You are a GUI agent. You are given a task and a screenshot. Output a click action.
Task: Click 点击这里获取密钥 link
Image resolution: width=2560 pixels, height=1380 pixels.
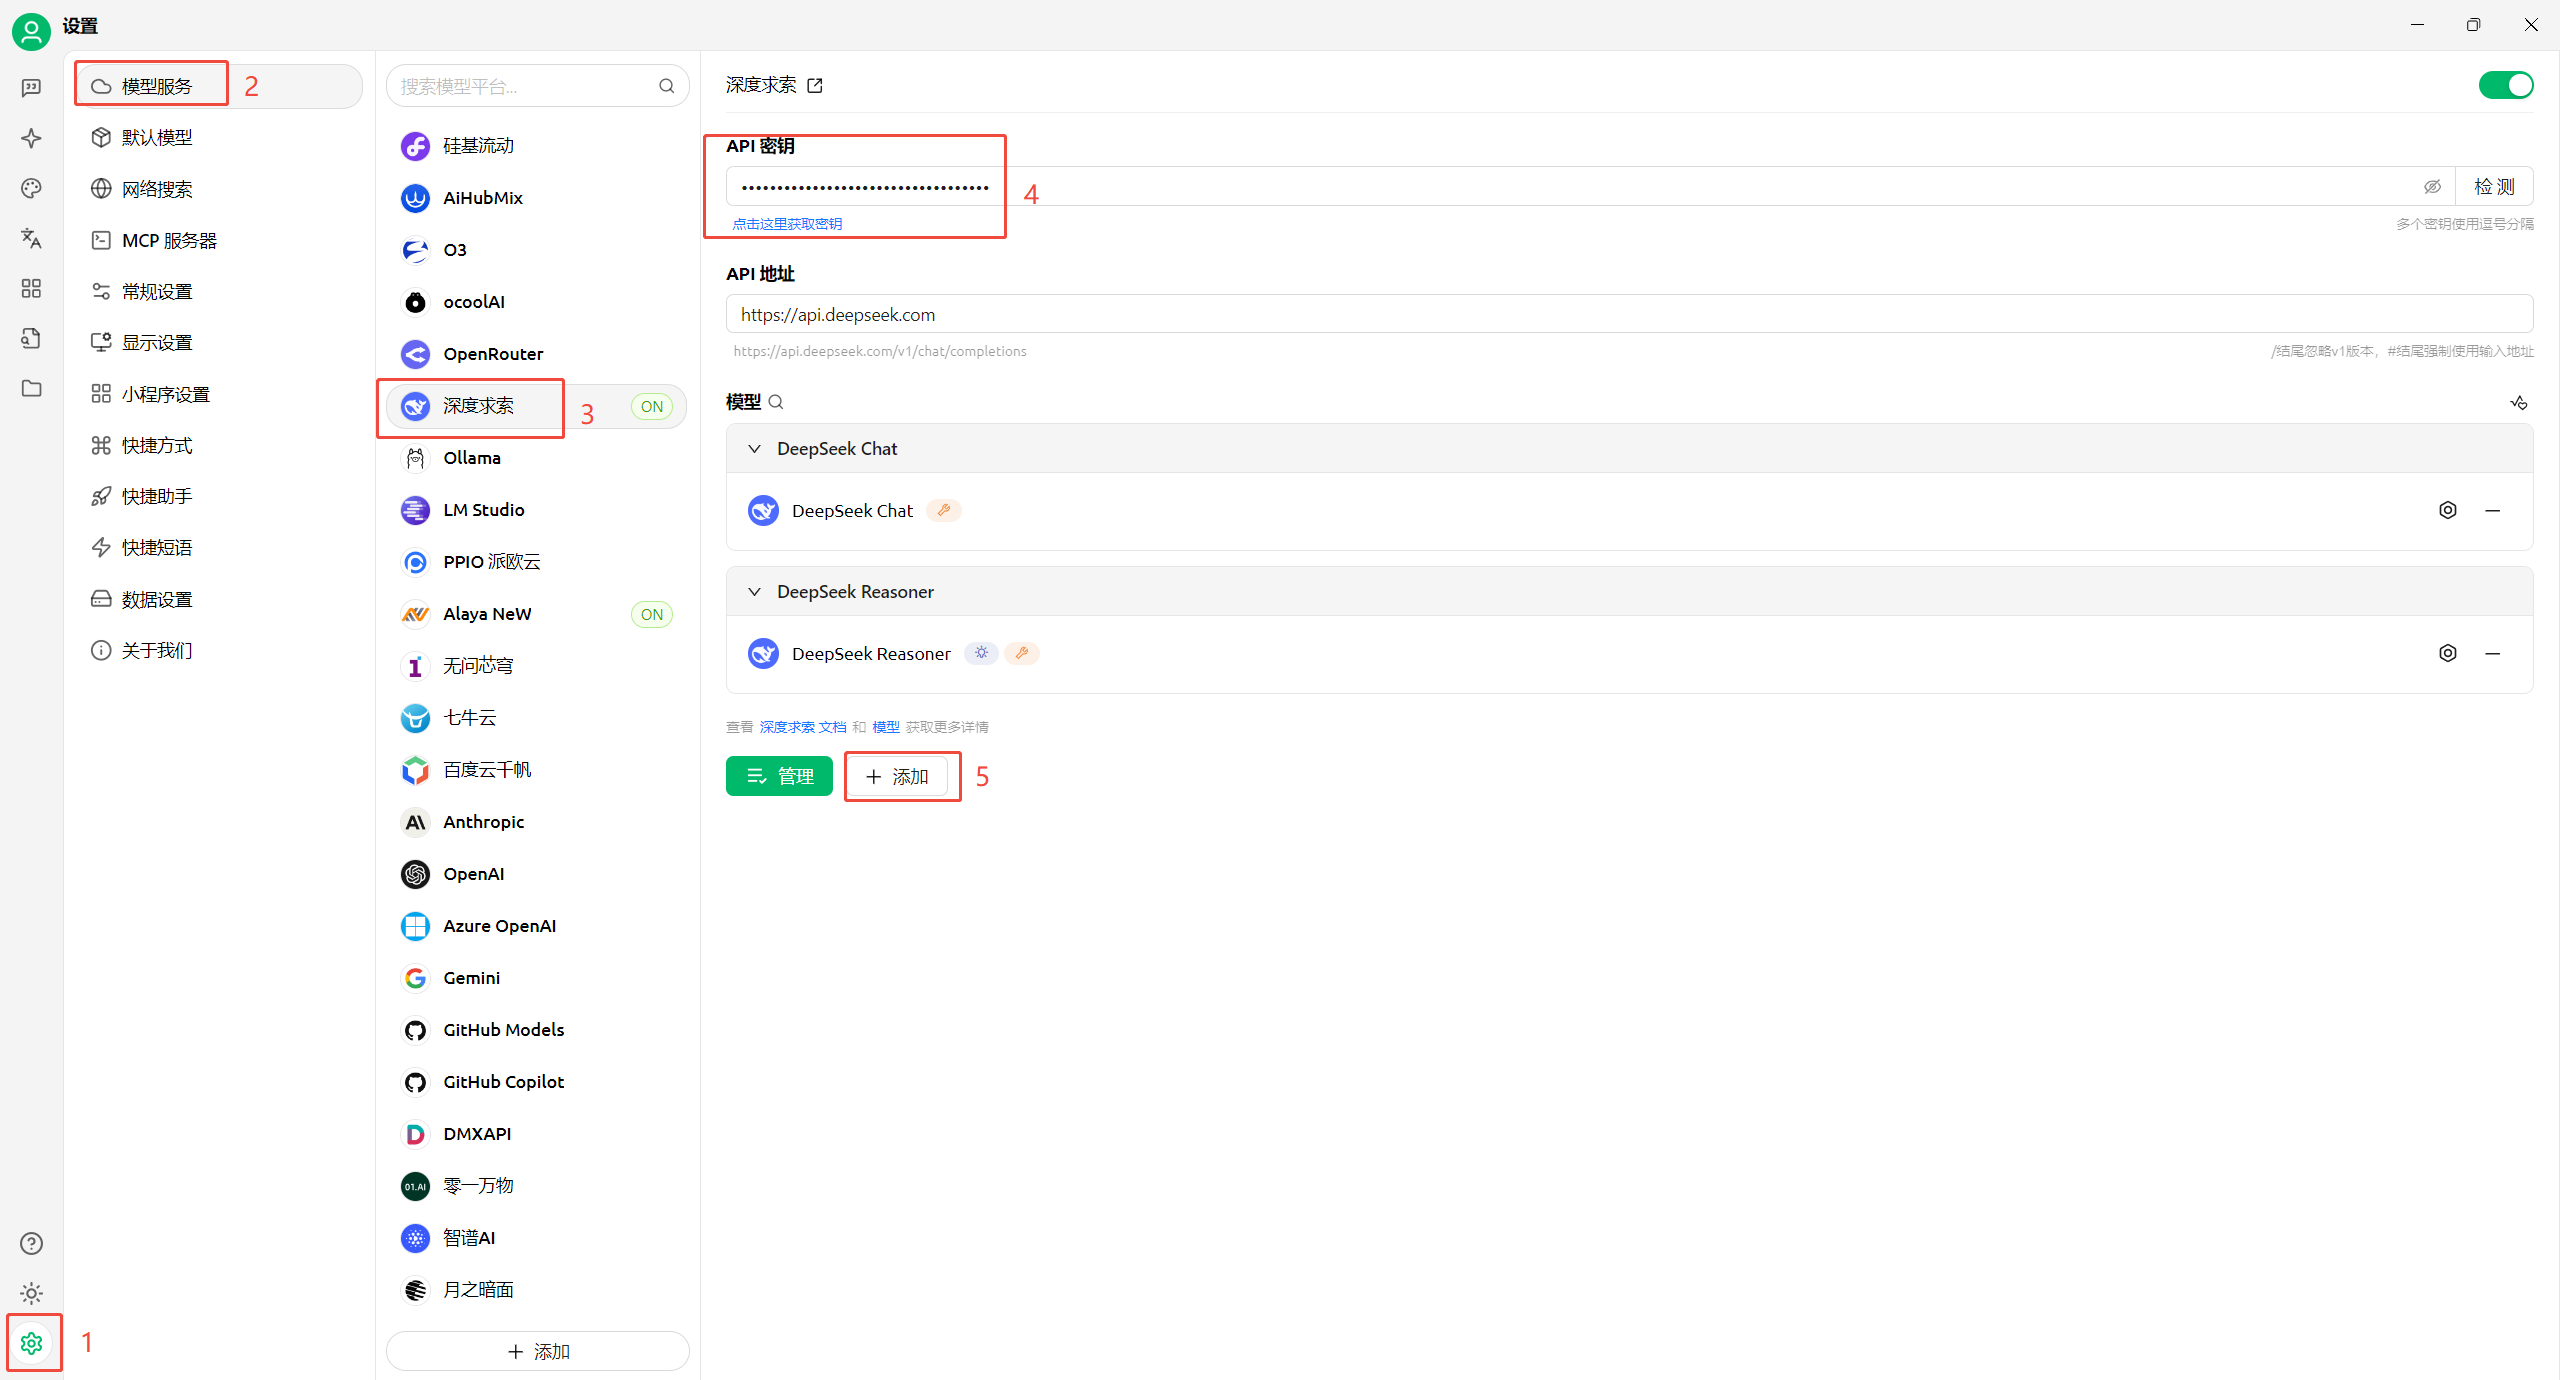click(x=787, y=224)
